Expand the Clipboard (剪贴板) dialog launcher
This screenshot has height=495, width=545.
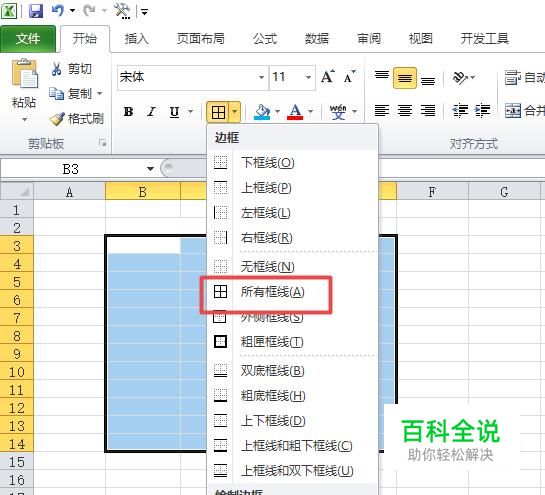tap(103, 143)
